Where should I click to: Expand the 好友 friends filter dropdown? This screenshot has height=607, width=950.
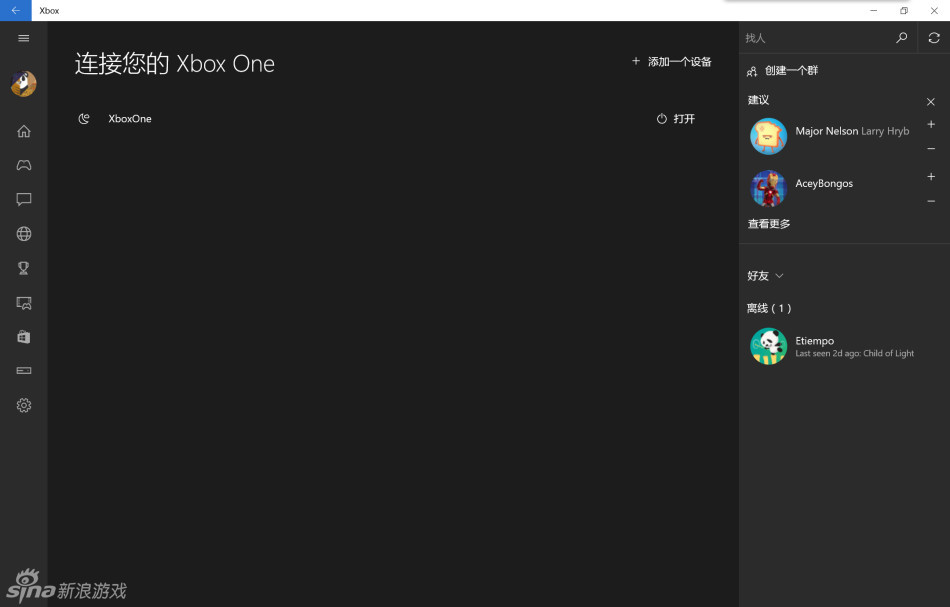coord(766,276)
